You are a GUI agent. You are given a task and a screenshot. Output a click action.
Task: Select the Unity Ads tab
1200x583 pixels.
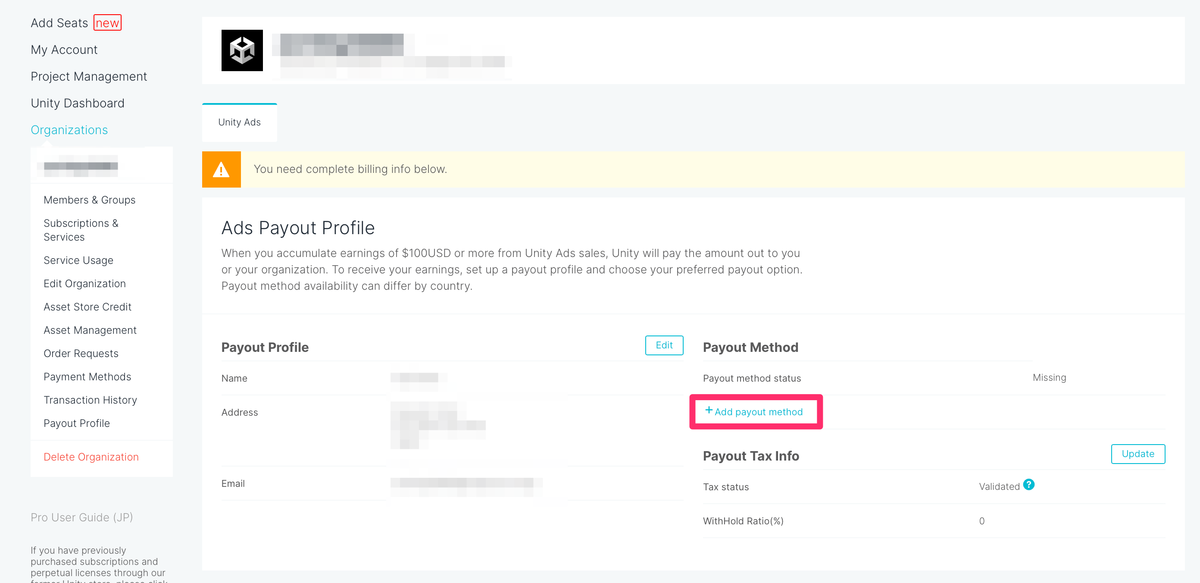[239, 122]
